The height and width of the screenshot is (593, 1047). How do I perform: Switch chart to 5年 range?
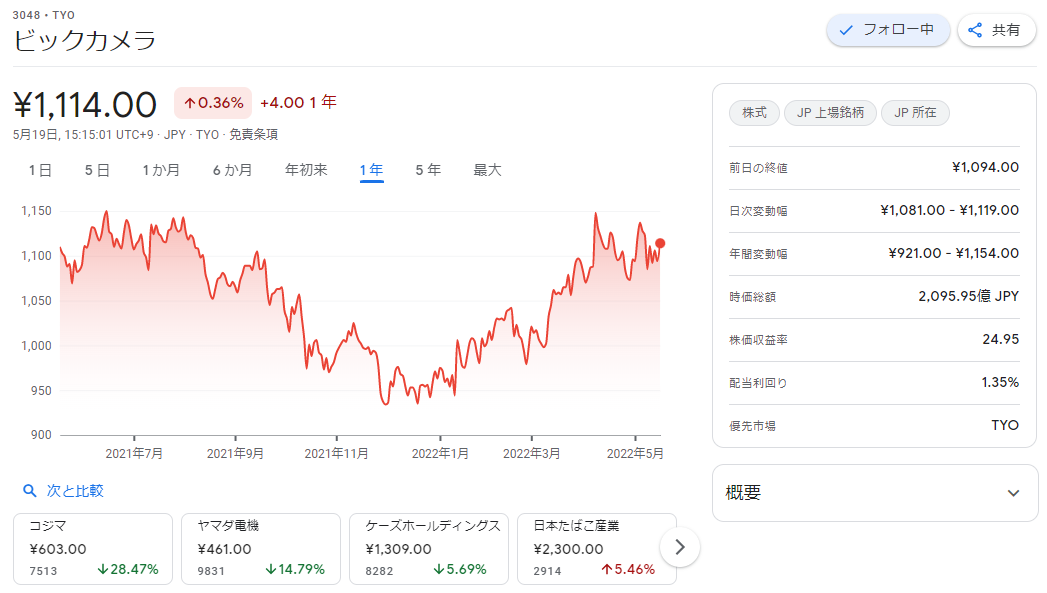point(428,170)
